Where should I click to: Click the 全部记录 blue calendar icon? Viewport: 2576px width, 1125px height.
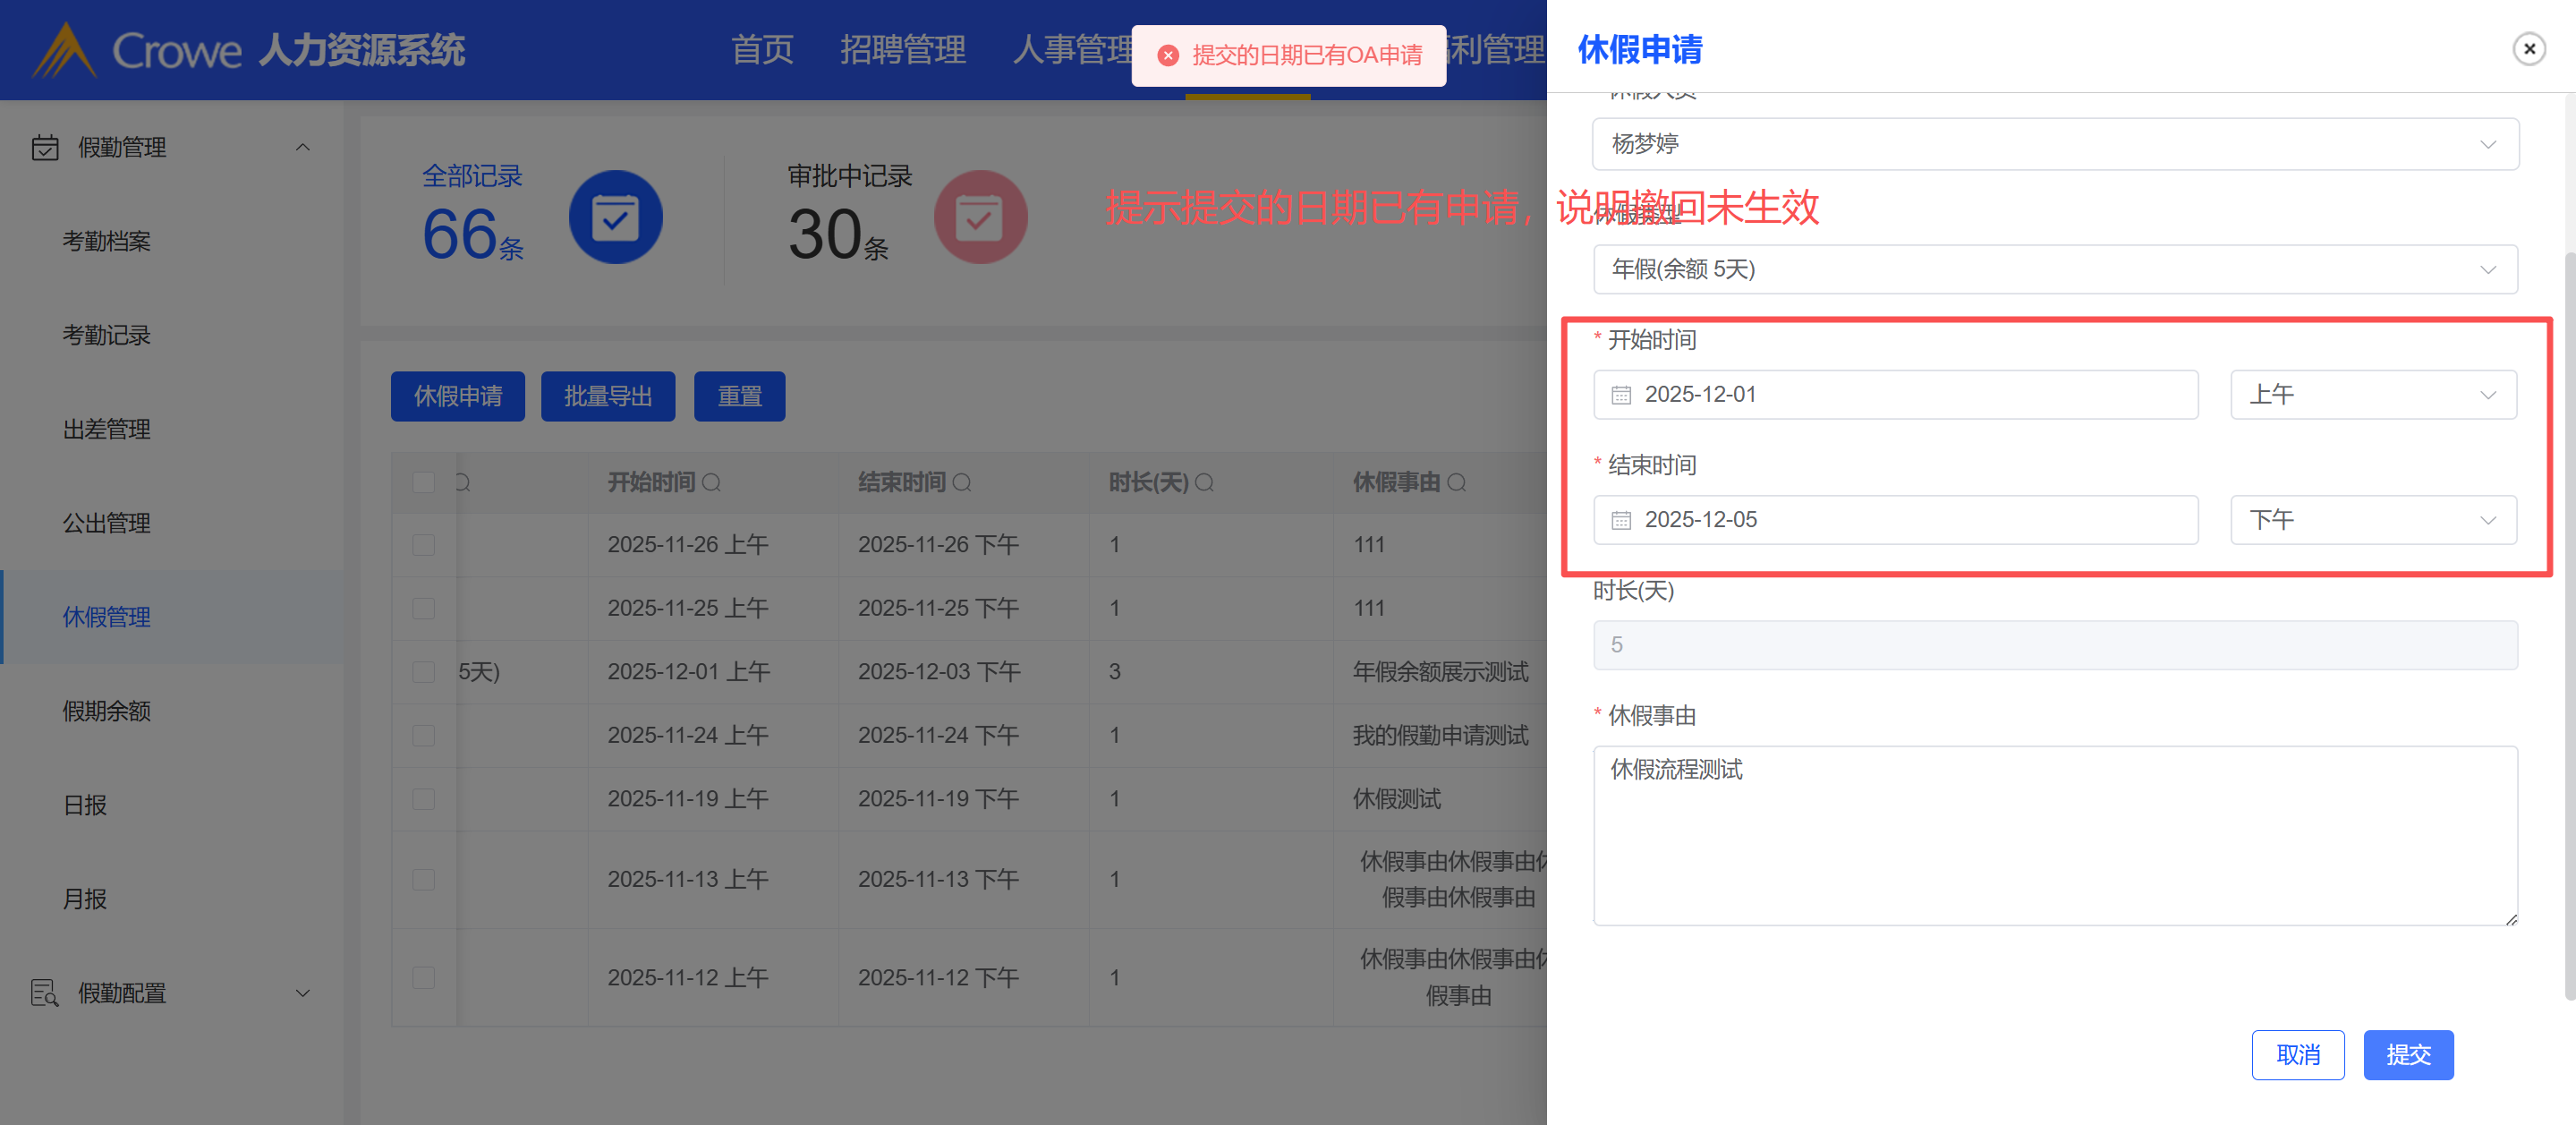point(615,217)
